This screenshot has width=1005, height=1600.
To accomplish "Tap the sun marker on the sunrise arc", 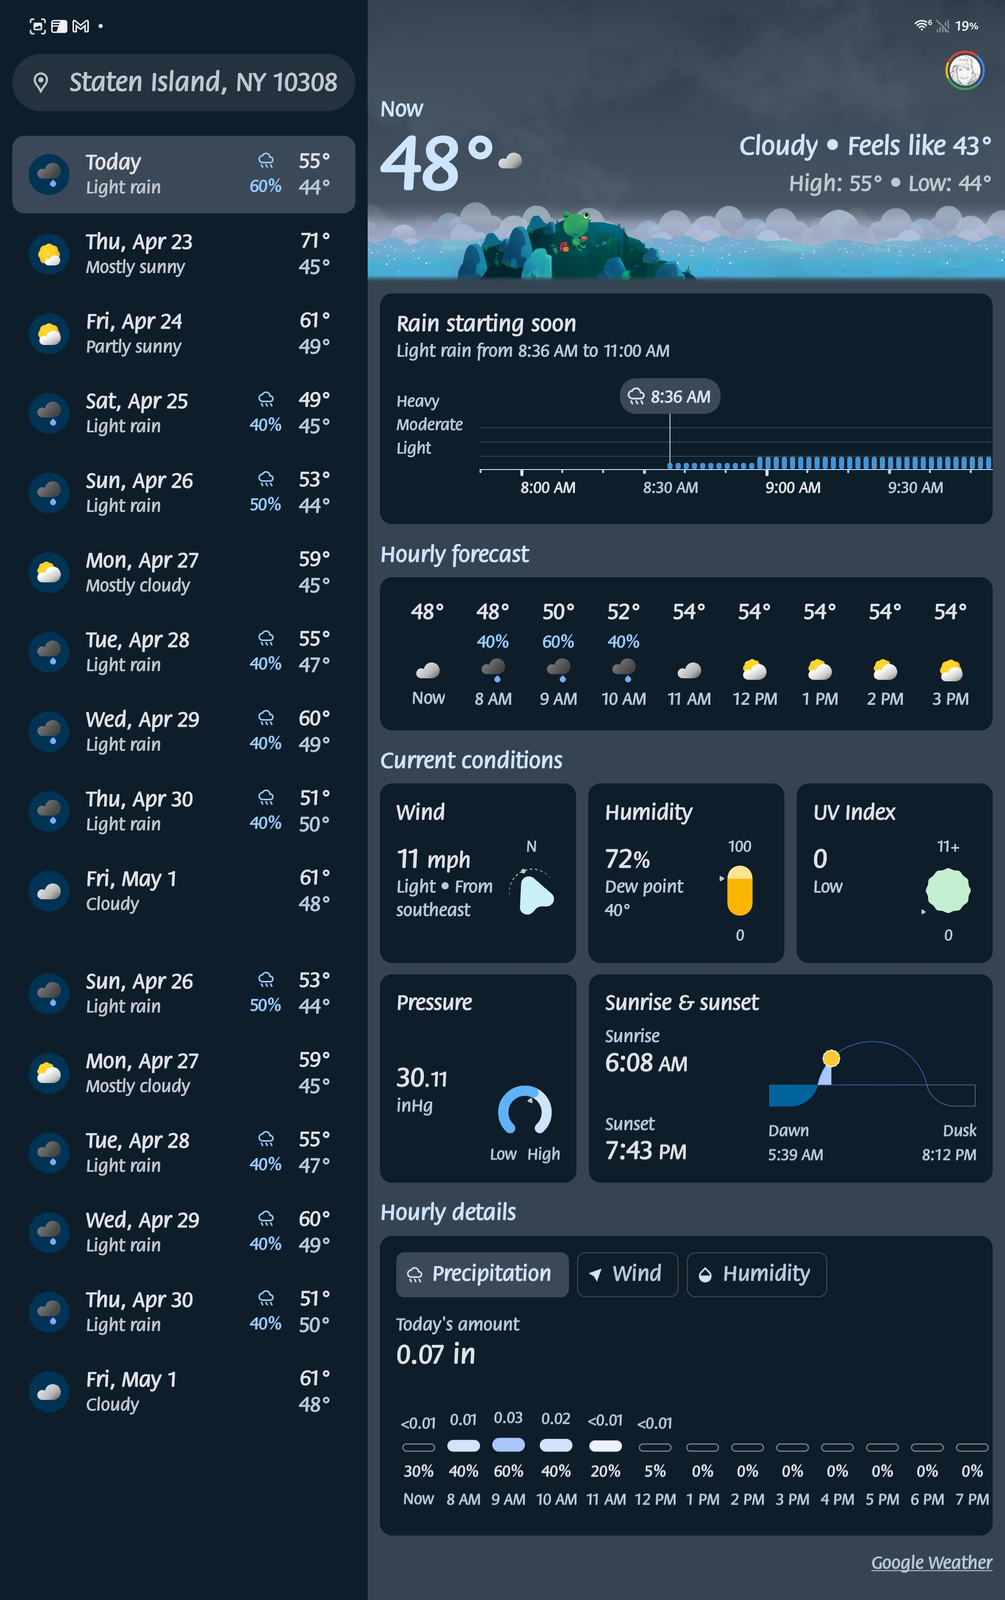I will 831,1058.
